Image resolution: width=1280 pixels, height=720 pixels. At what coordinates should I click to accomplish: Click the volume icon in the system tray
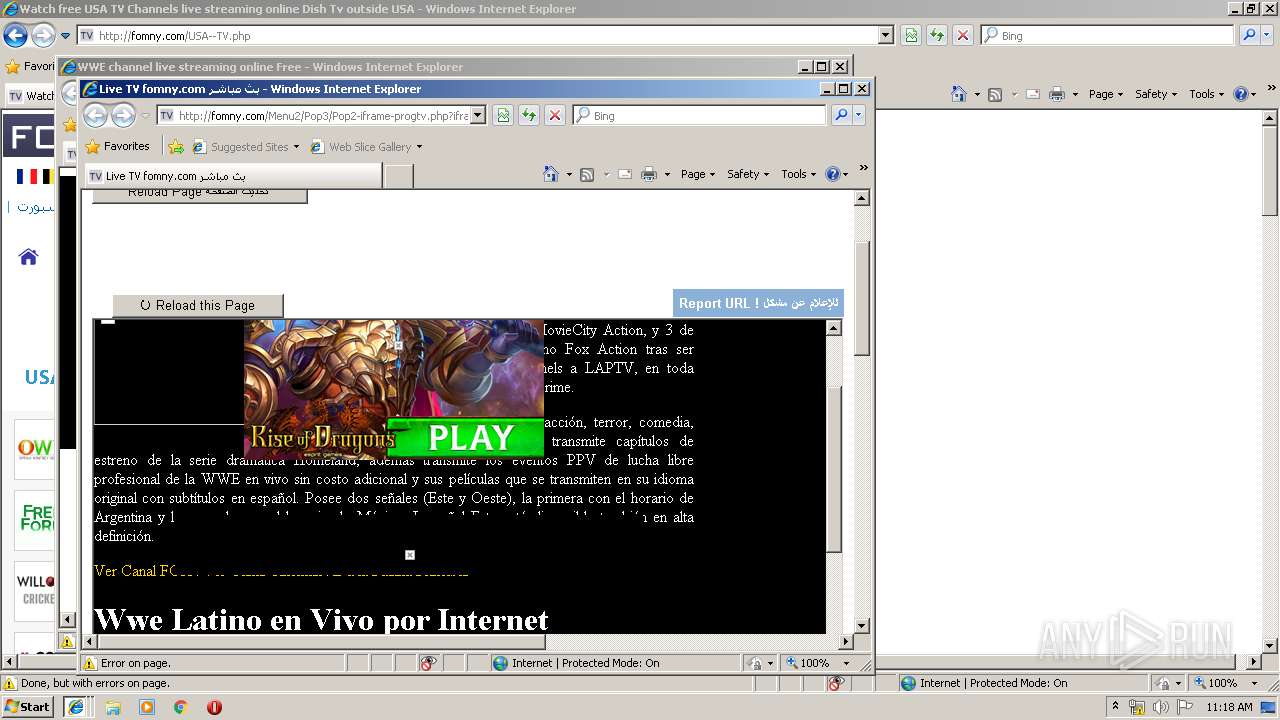pos(1161,707)
